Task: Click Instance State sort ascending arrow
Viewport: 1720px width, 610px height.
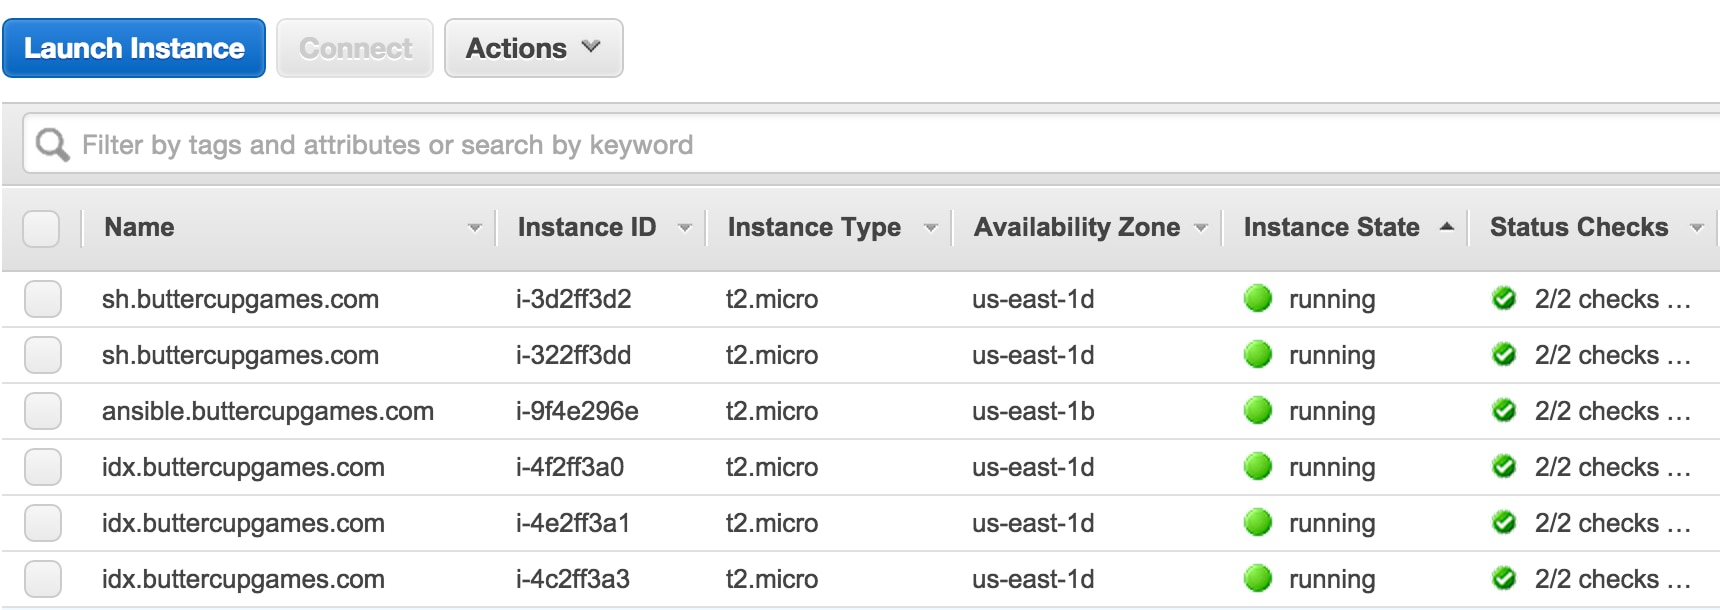Action: click(1446, 227)
